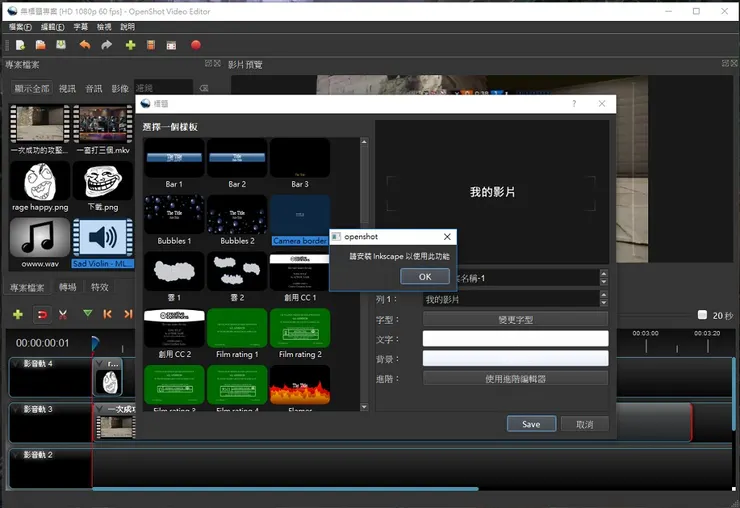Click OK in the Inkscape warning
Viewport: 740px width, 508px height.
click(x=425, y=277)
